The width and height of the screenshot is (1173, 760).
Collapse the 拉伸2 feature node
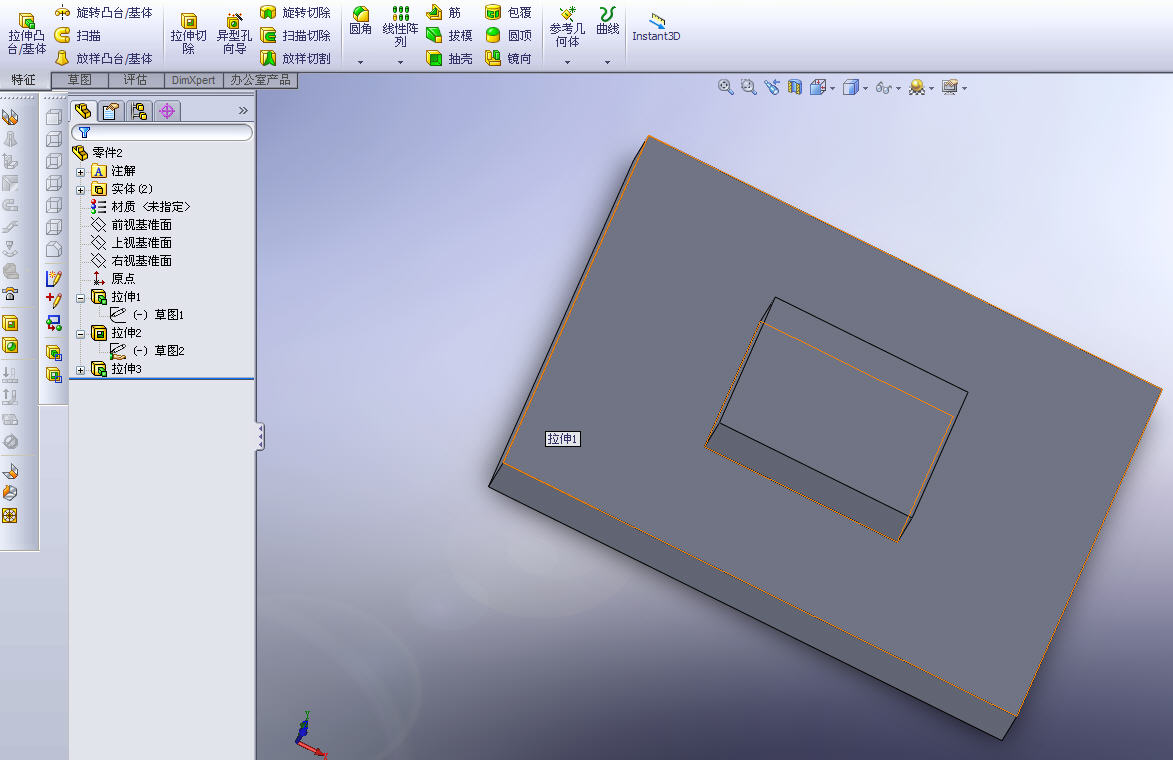(81, 334)
